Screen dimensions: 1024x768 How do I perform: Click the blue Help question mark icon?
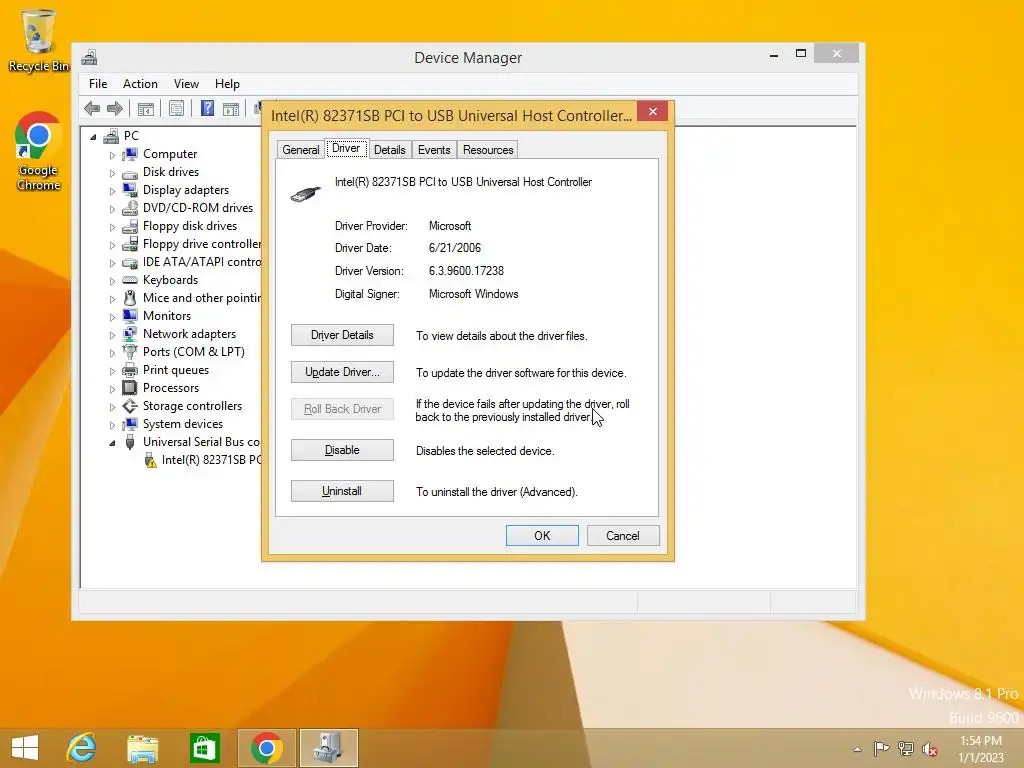click(x=207, y=108)
